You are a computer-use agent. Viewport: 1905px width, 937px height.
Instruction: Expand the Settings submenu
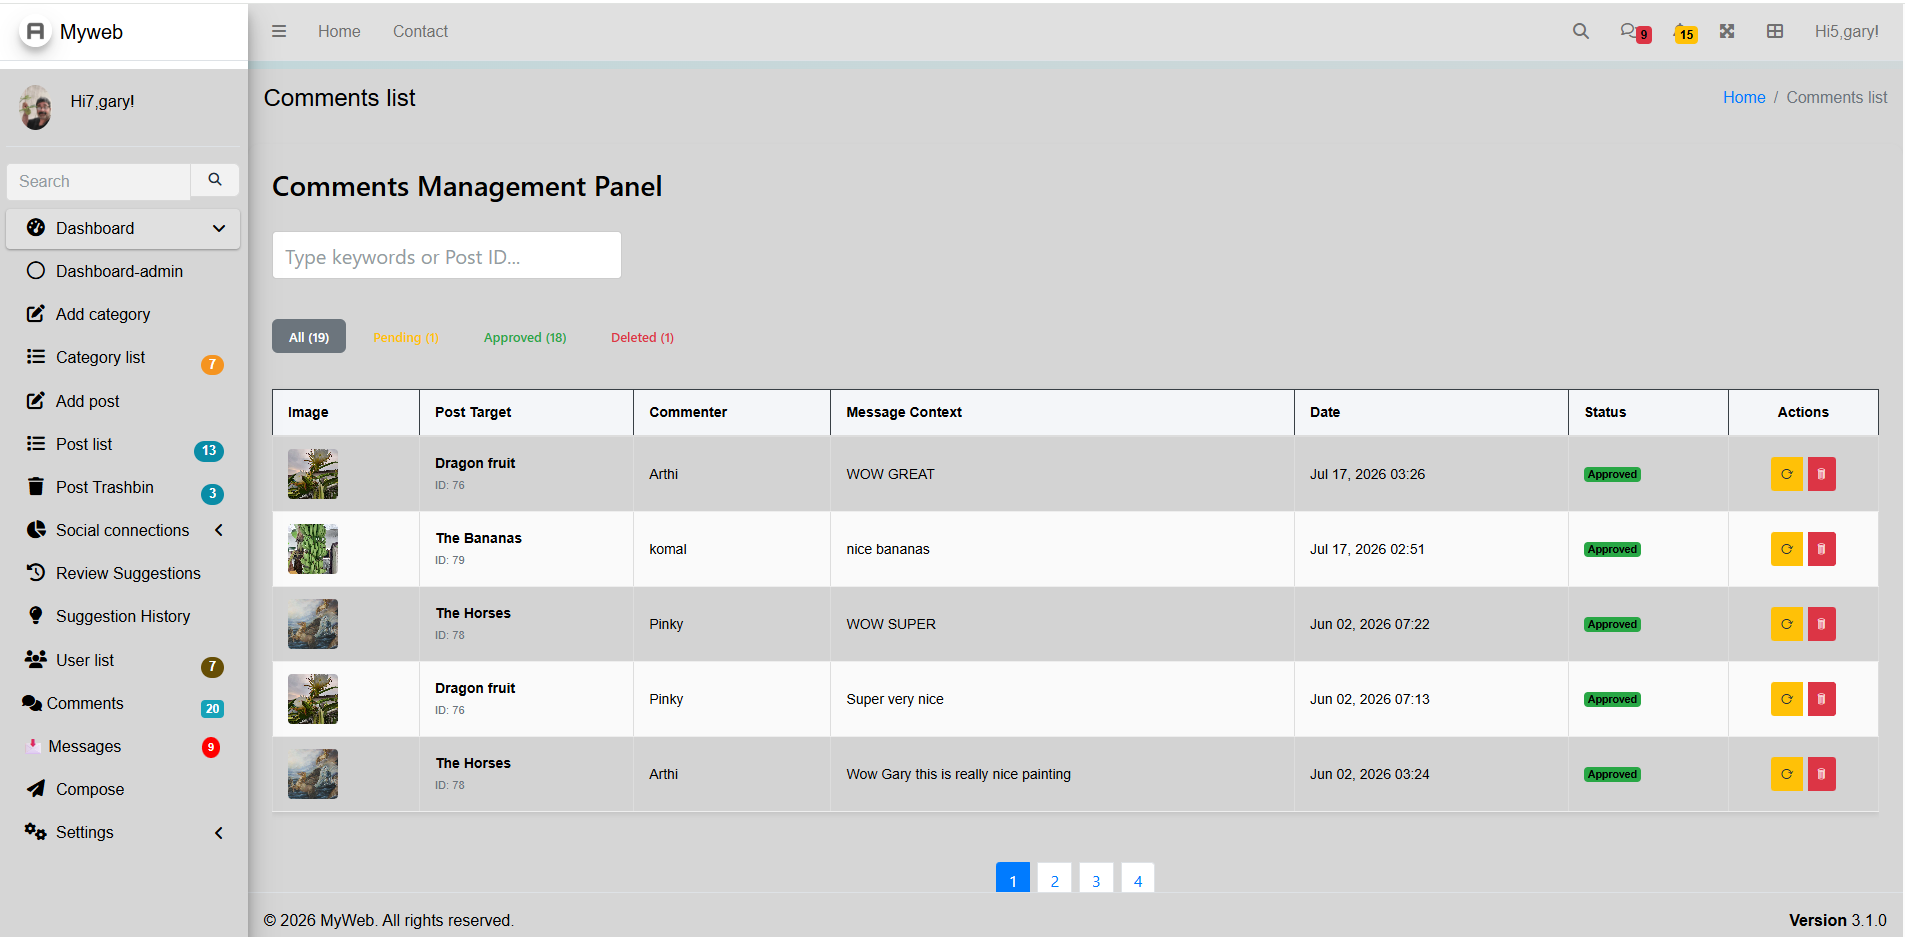point(219,832)
